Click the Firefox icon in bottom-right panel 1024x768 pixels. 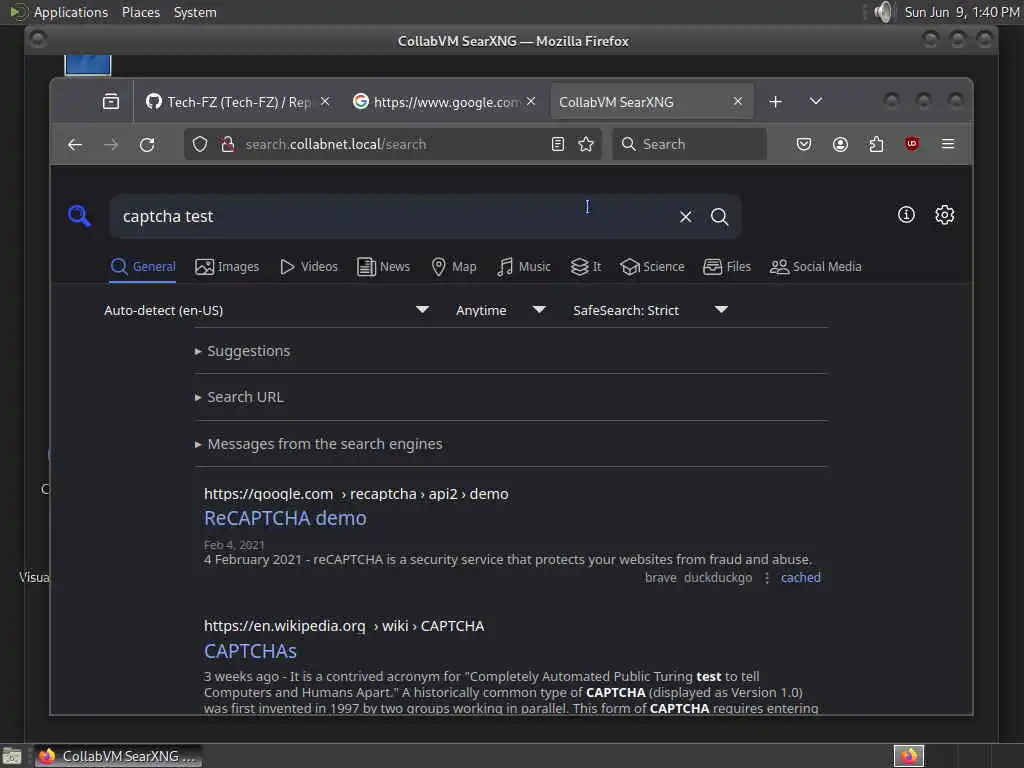pos(909,756)
